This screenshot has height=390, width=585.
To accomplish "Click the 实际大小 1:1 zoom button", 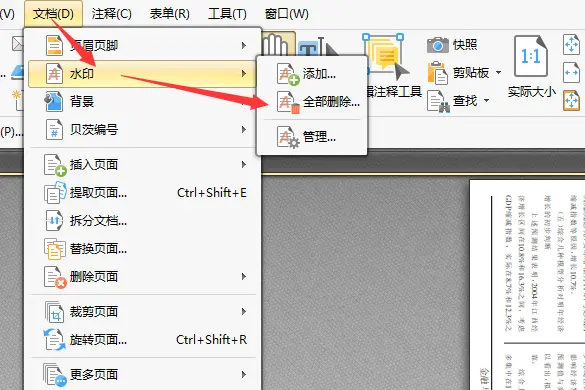I will [x=531, y=66].
